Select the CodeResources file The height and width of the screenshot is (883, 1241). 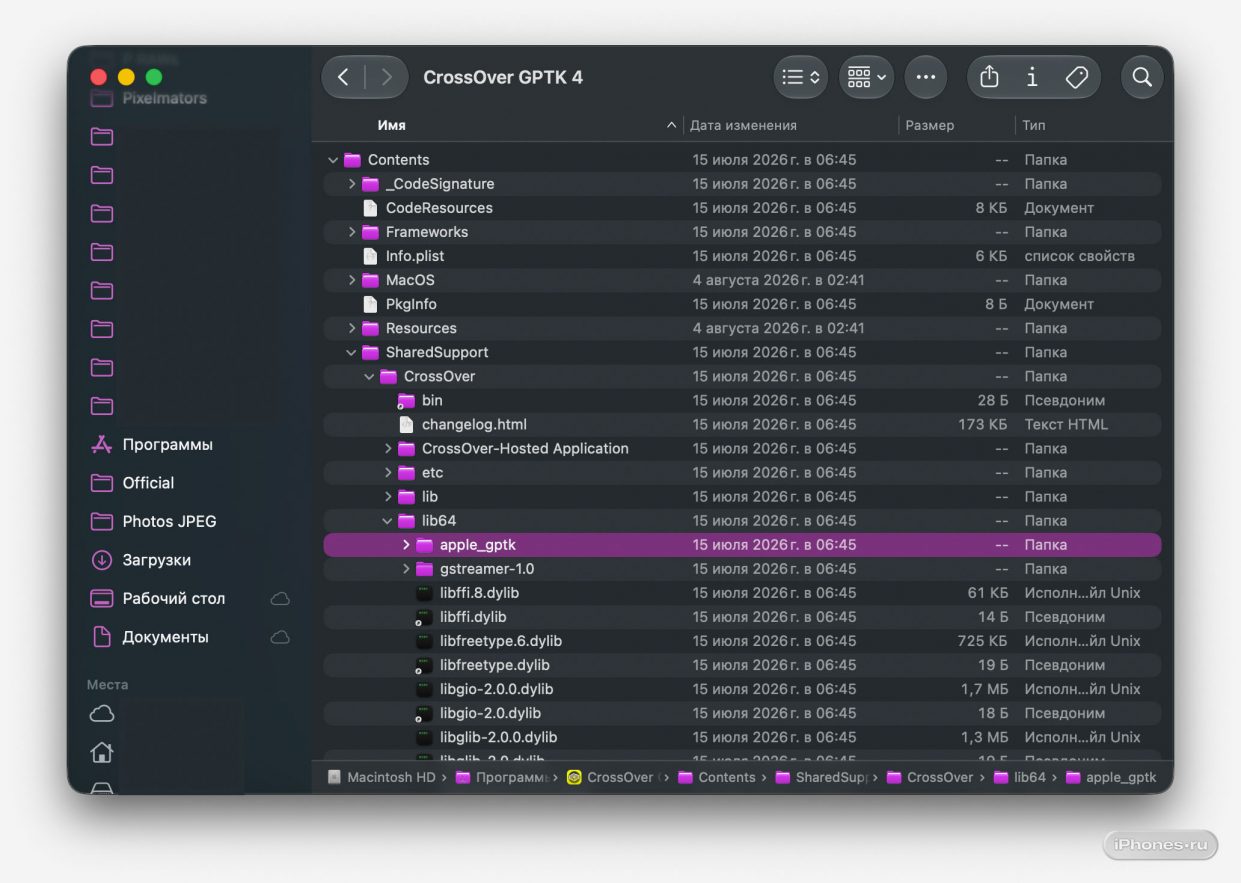coord(439,208)
